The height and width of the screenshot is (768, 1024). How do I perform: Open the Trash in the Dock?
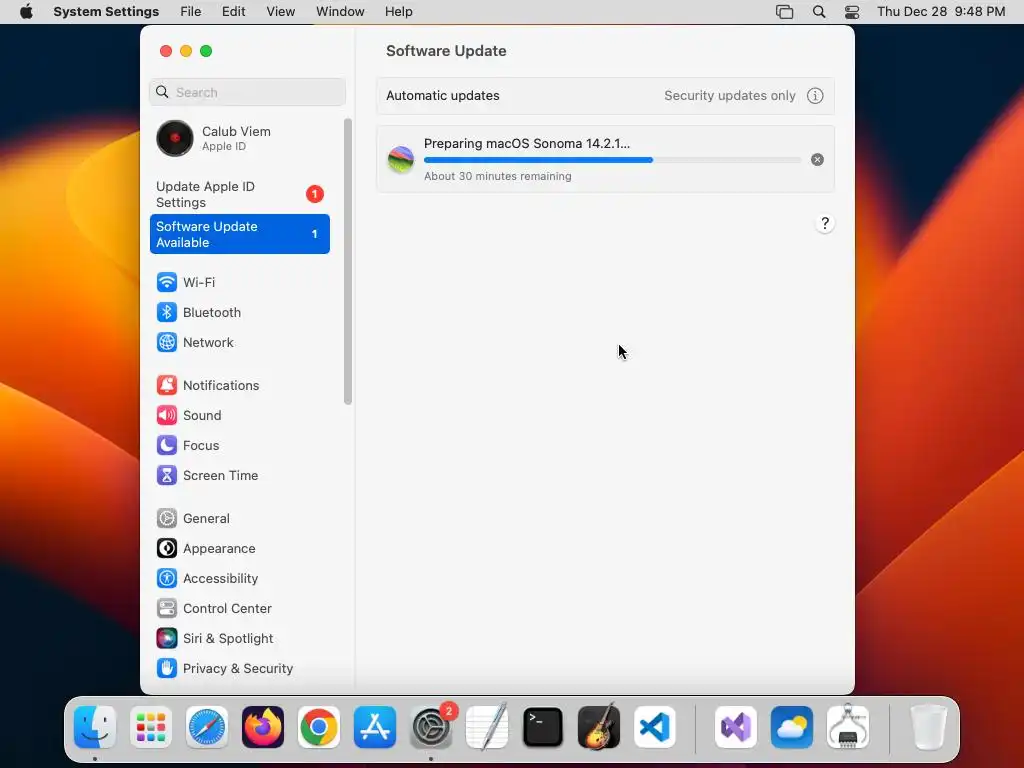click(x=928, y=727)
